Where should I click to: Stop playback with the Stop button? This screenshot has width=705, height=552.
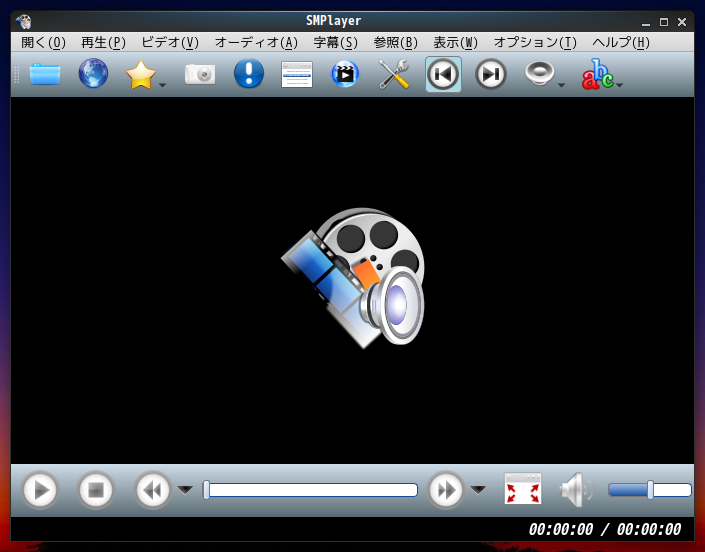[x=96, y=490]
